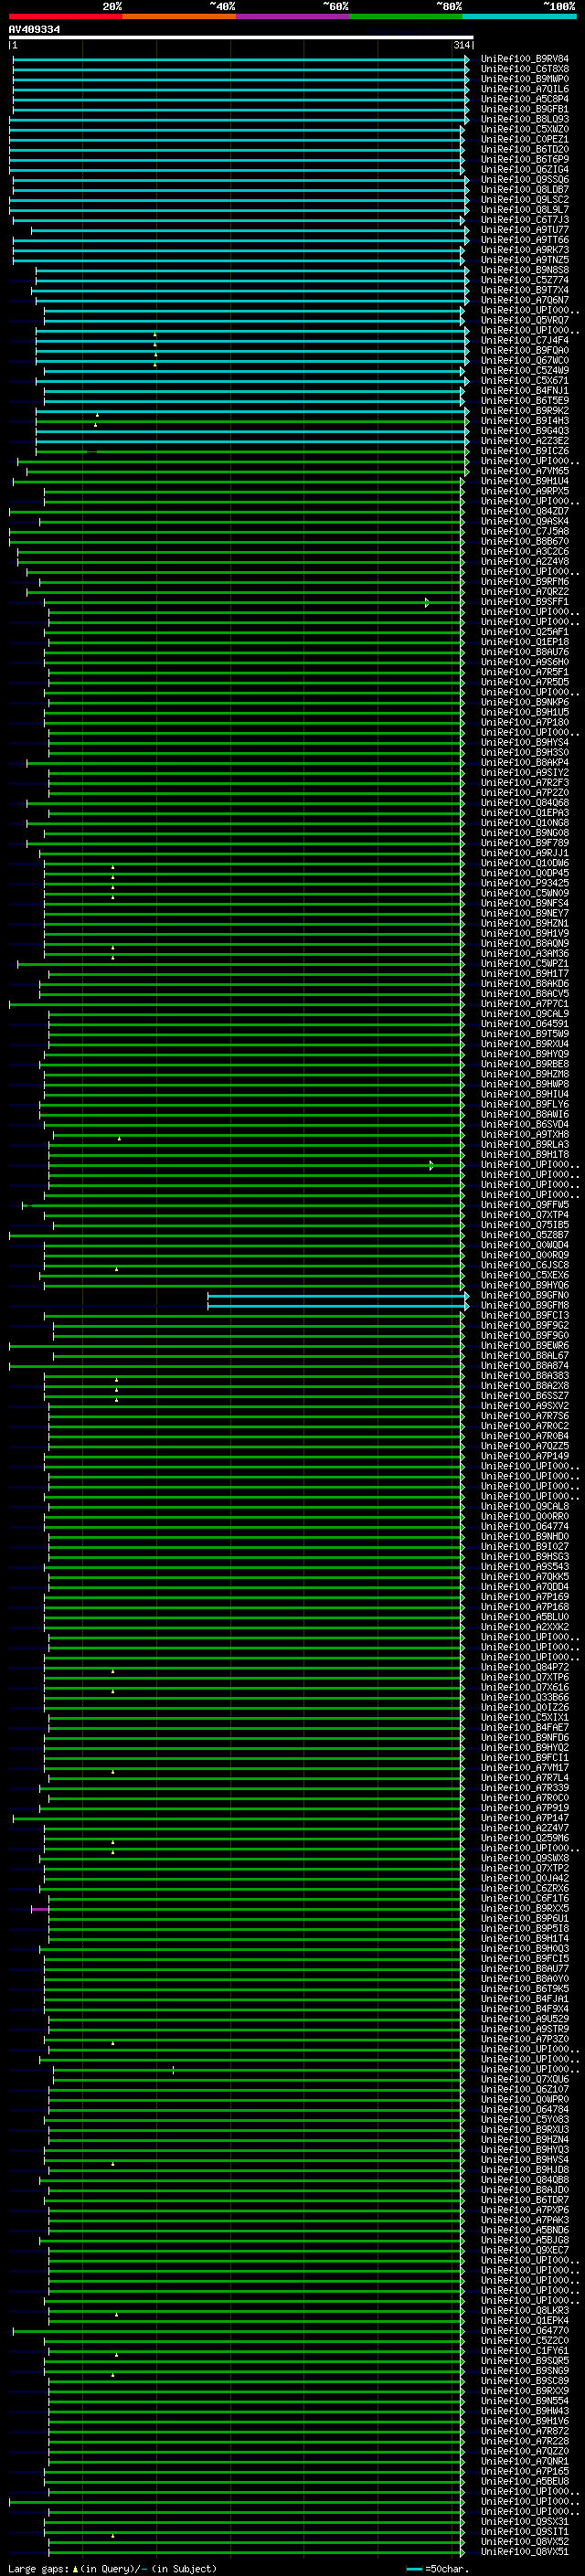
Task: Open hit UniRef100_C6T8X8
Action: (x=524, y=69)
